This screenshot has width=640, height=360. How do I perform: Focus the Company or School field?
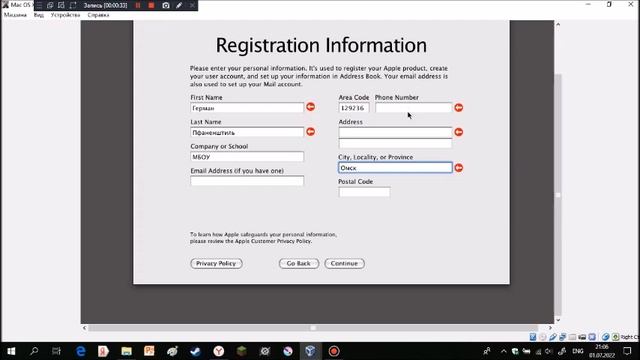point(247,157)
